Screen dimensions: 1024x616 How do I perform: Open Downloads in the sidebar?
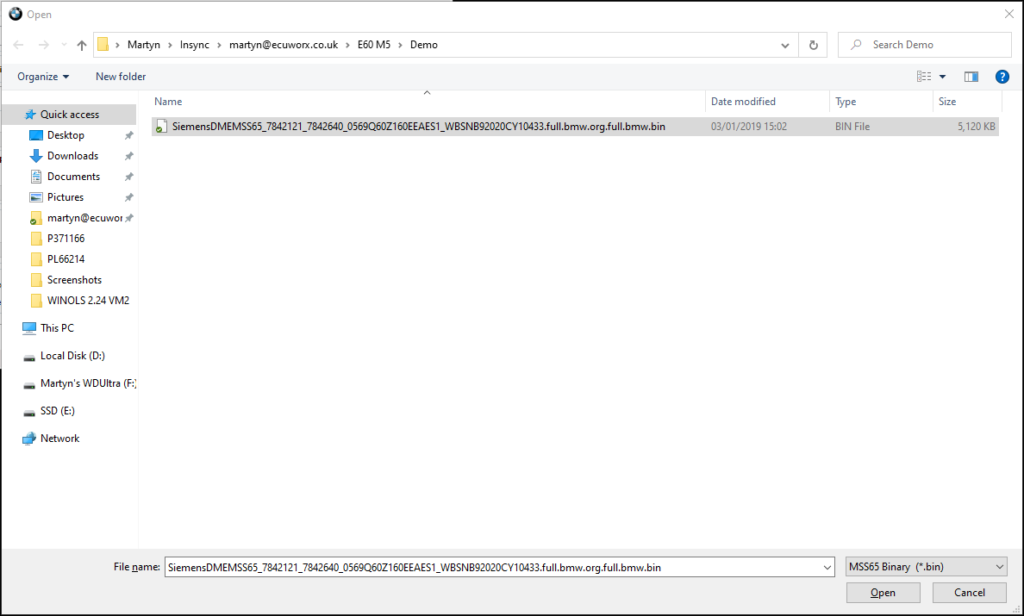coord(72,156)
